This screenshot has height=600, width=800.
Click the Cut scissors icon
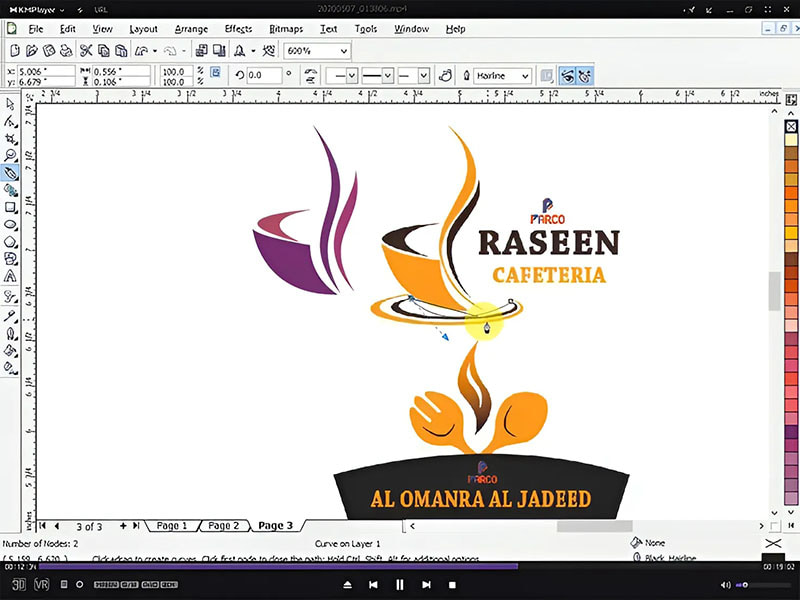point(86,50)
